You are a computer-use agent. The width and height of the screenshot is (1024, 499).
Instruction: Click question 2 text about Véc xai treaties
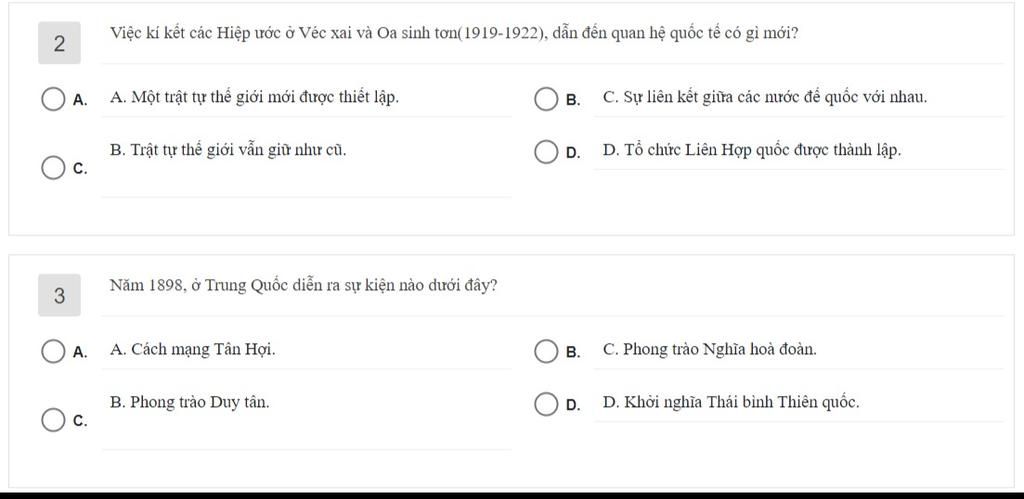pyautogui.click(x=454, y=33)
